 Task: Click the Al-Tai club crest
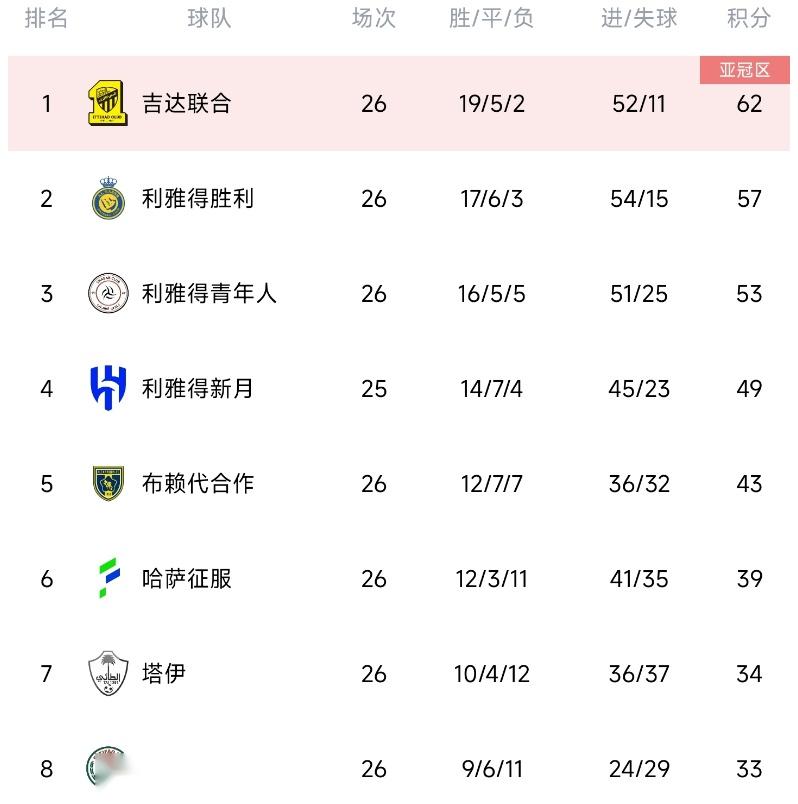click(108, 673)
